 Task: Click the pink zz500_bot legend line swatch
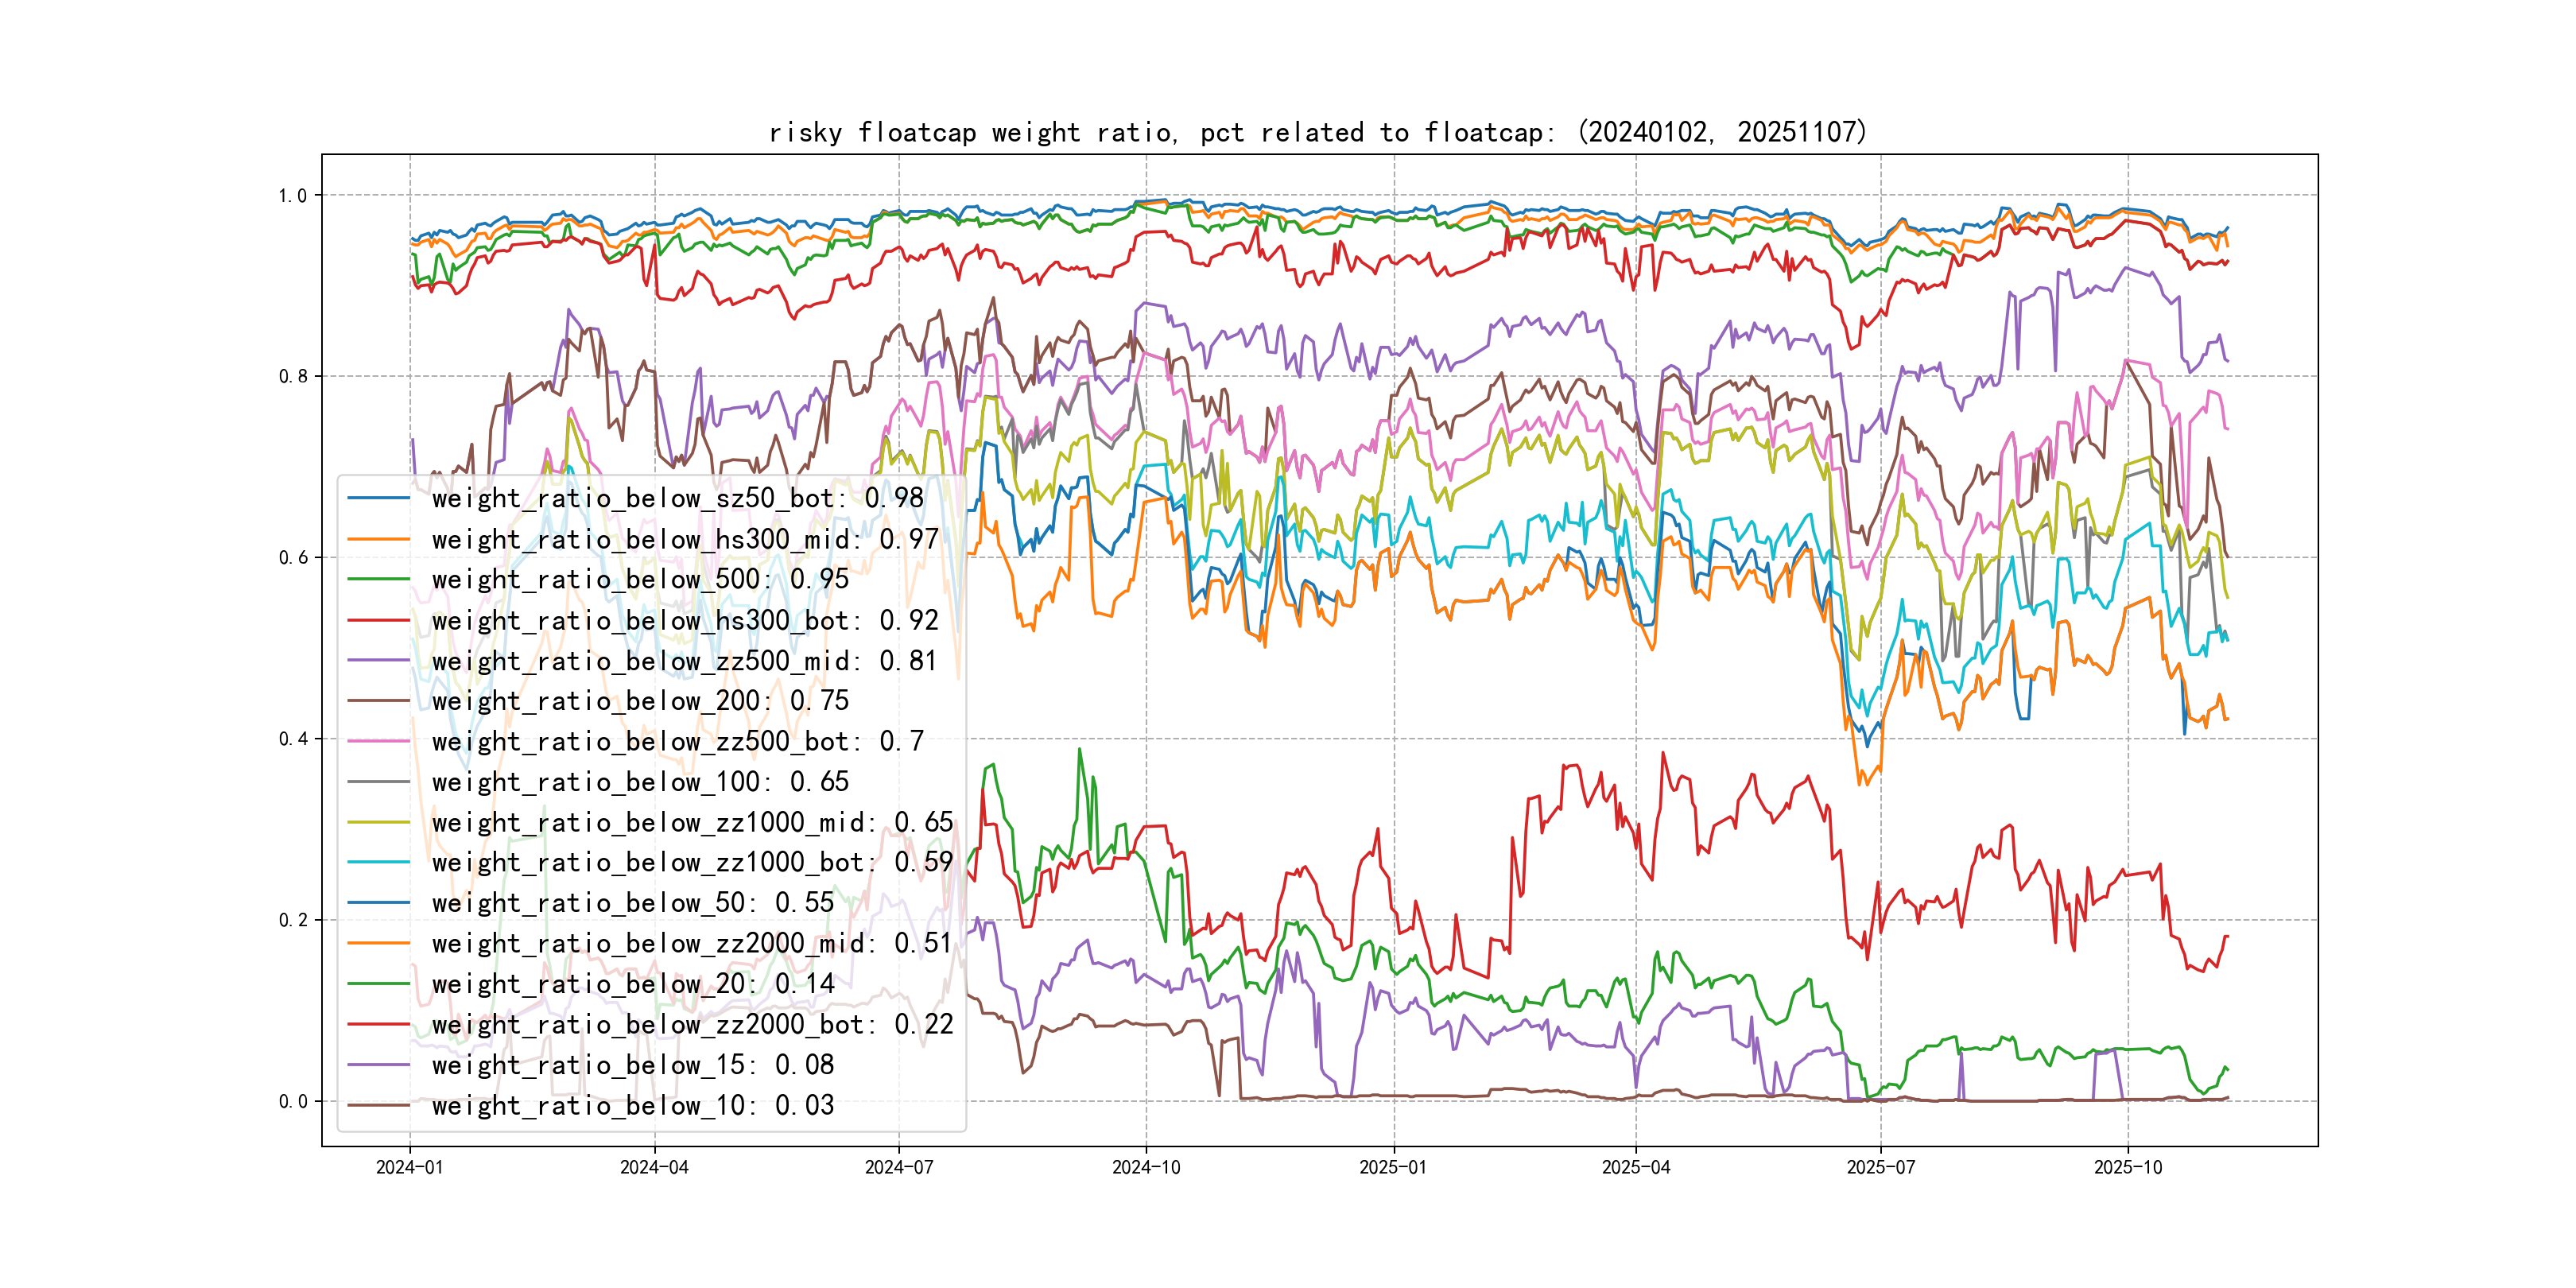378,741
